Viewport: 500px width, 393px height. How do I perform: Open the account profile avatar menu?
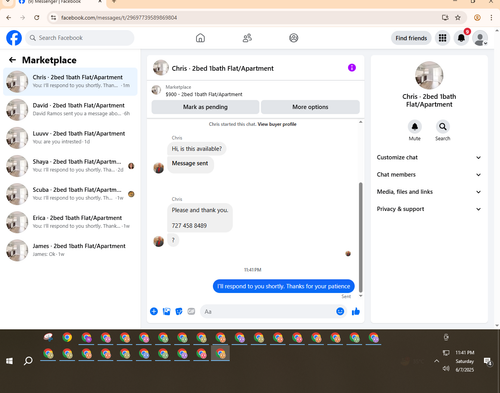tap(480, 38)
